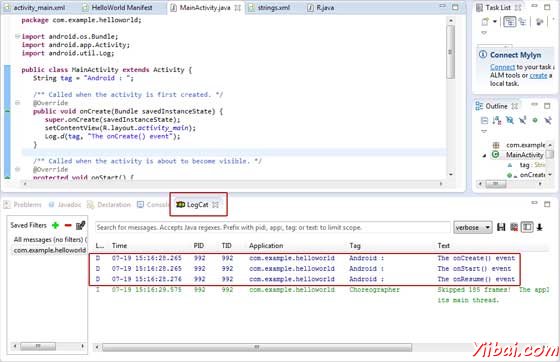Select the MainActivity class in Outline

click(518, 155)
